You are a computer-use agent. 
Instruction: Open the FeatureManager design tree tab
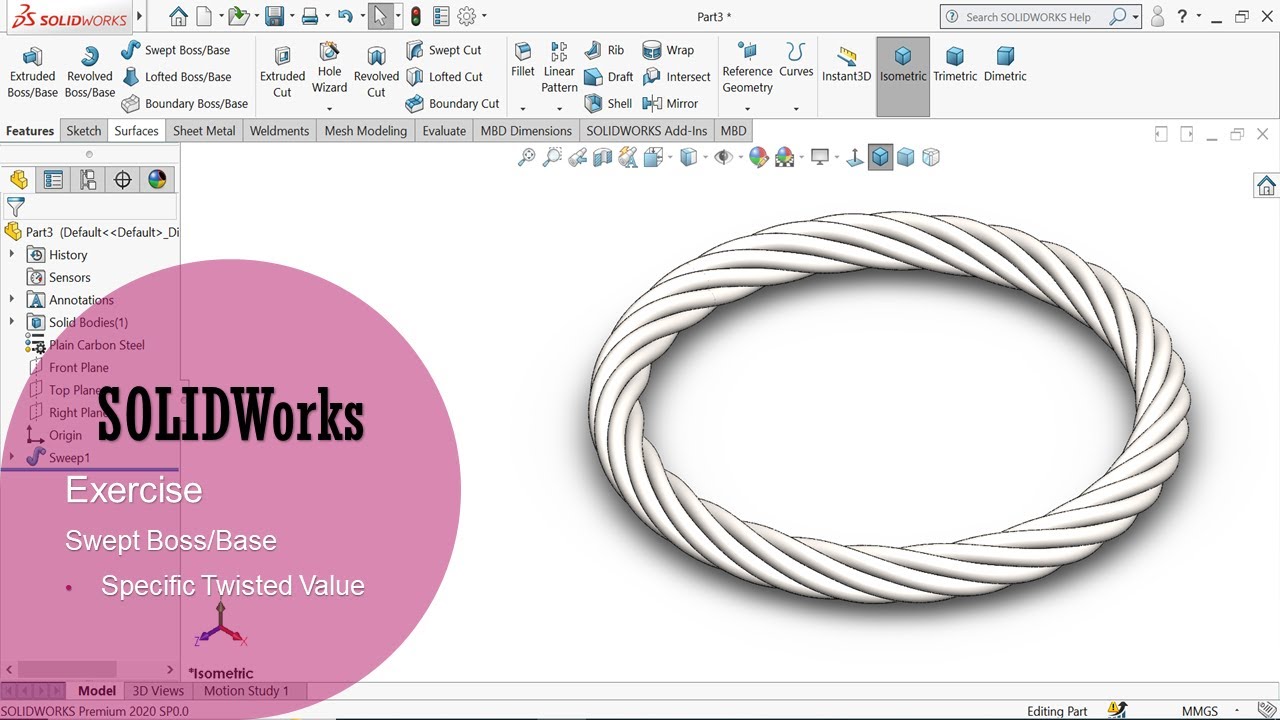[18, 180]
